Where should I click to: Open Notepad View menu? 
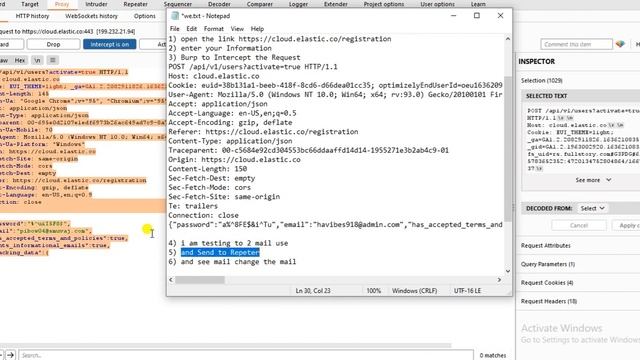coord(237,29)
